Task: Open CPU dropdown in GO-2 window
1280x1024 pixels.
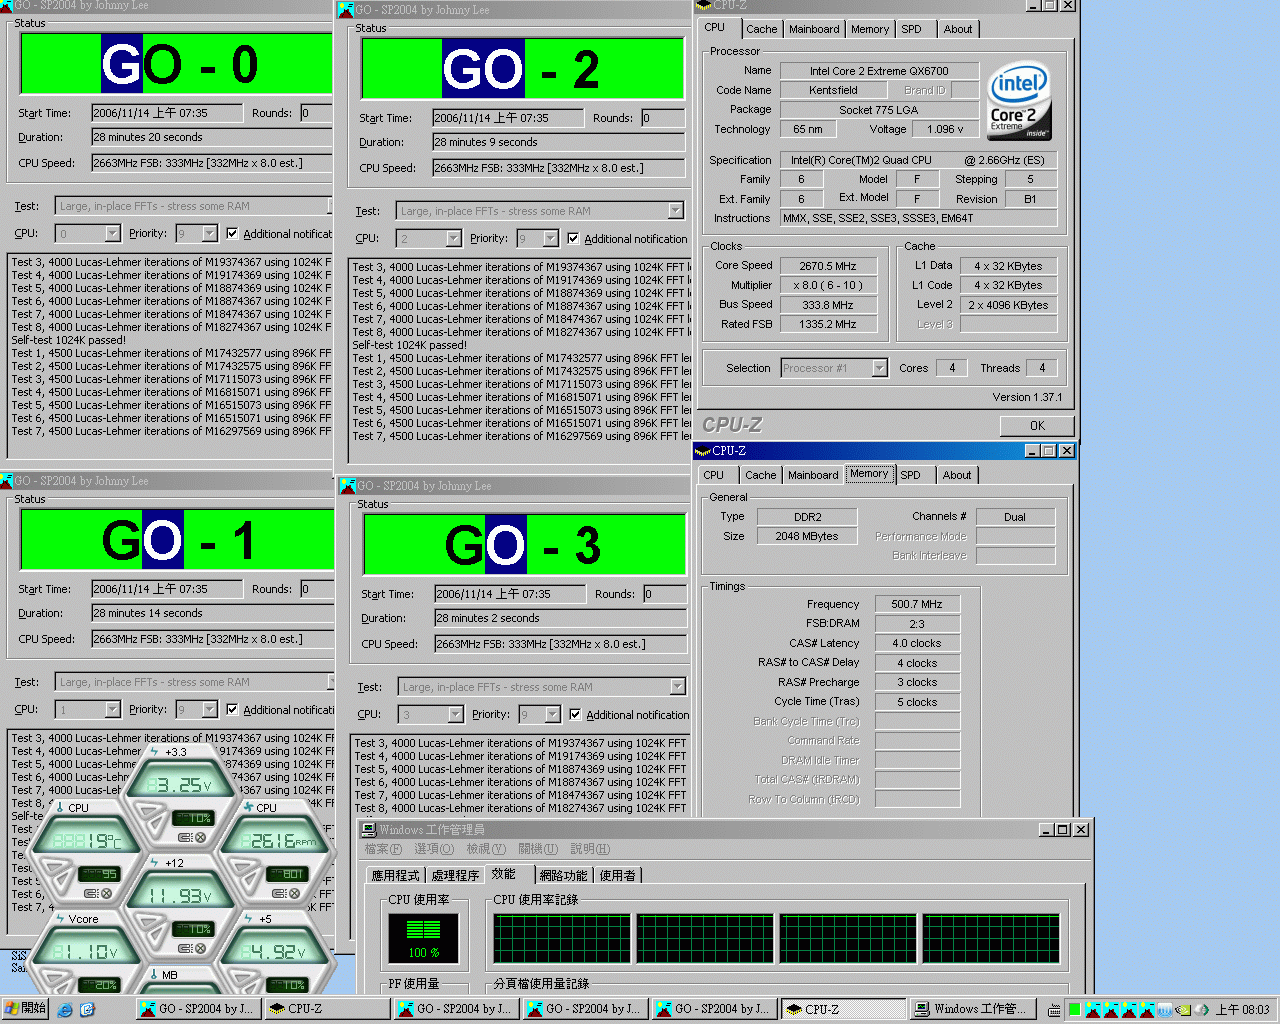Action: [x=454, y=238]
